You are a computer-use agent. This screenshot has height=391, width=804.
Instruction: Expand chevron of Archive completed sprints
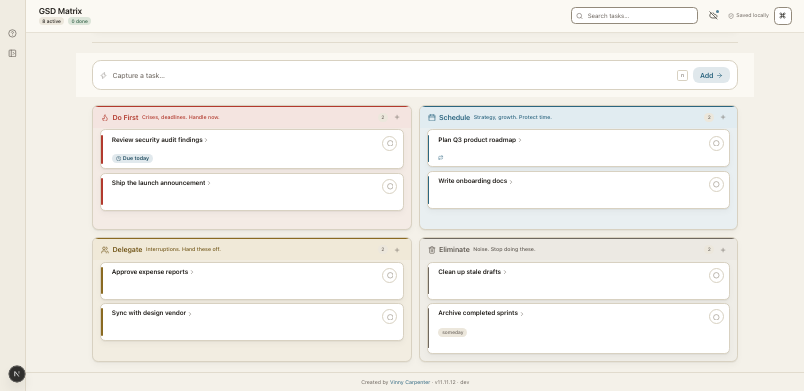coord(522,314)
